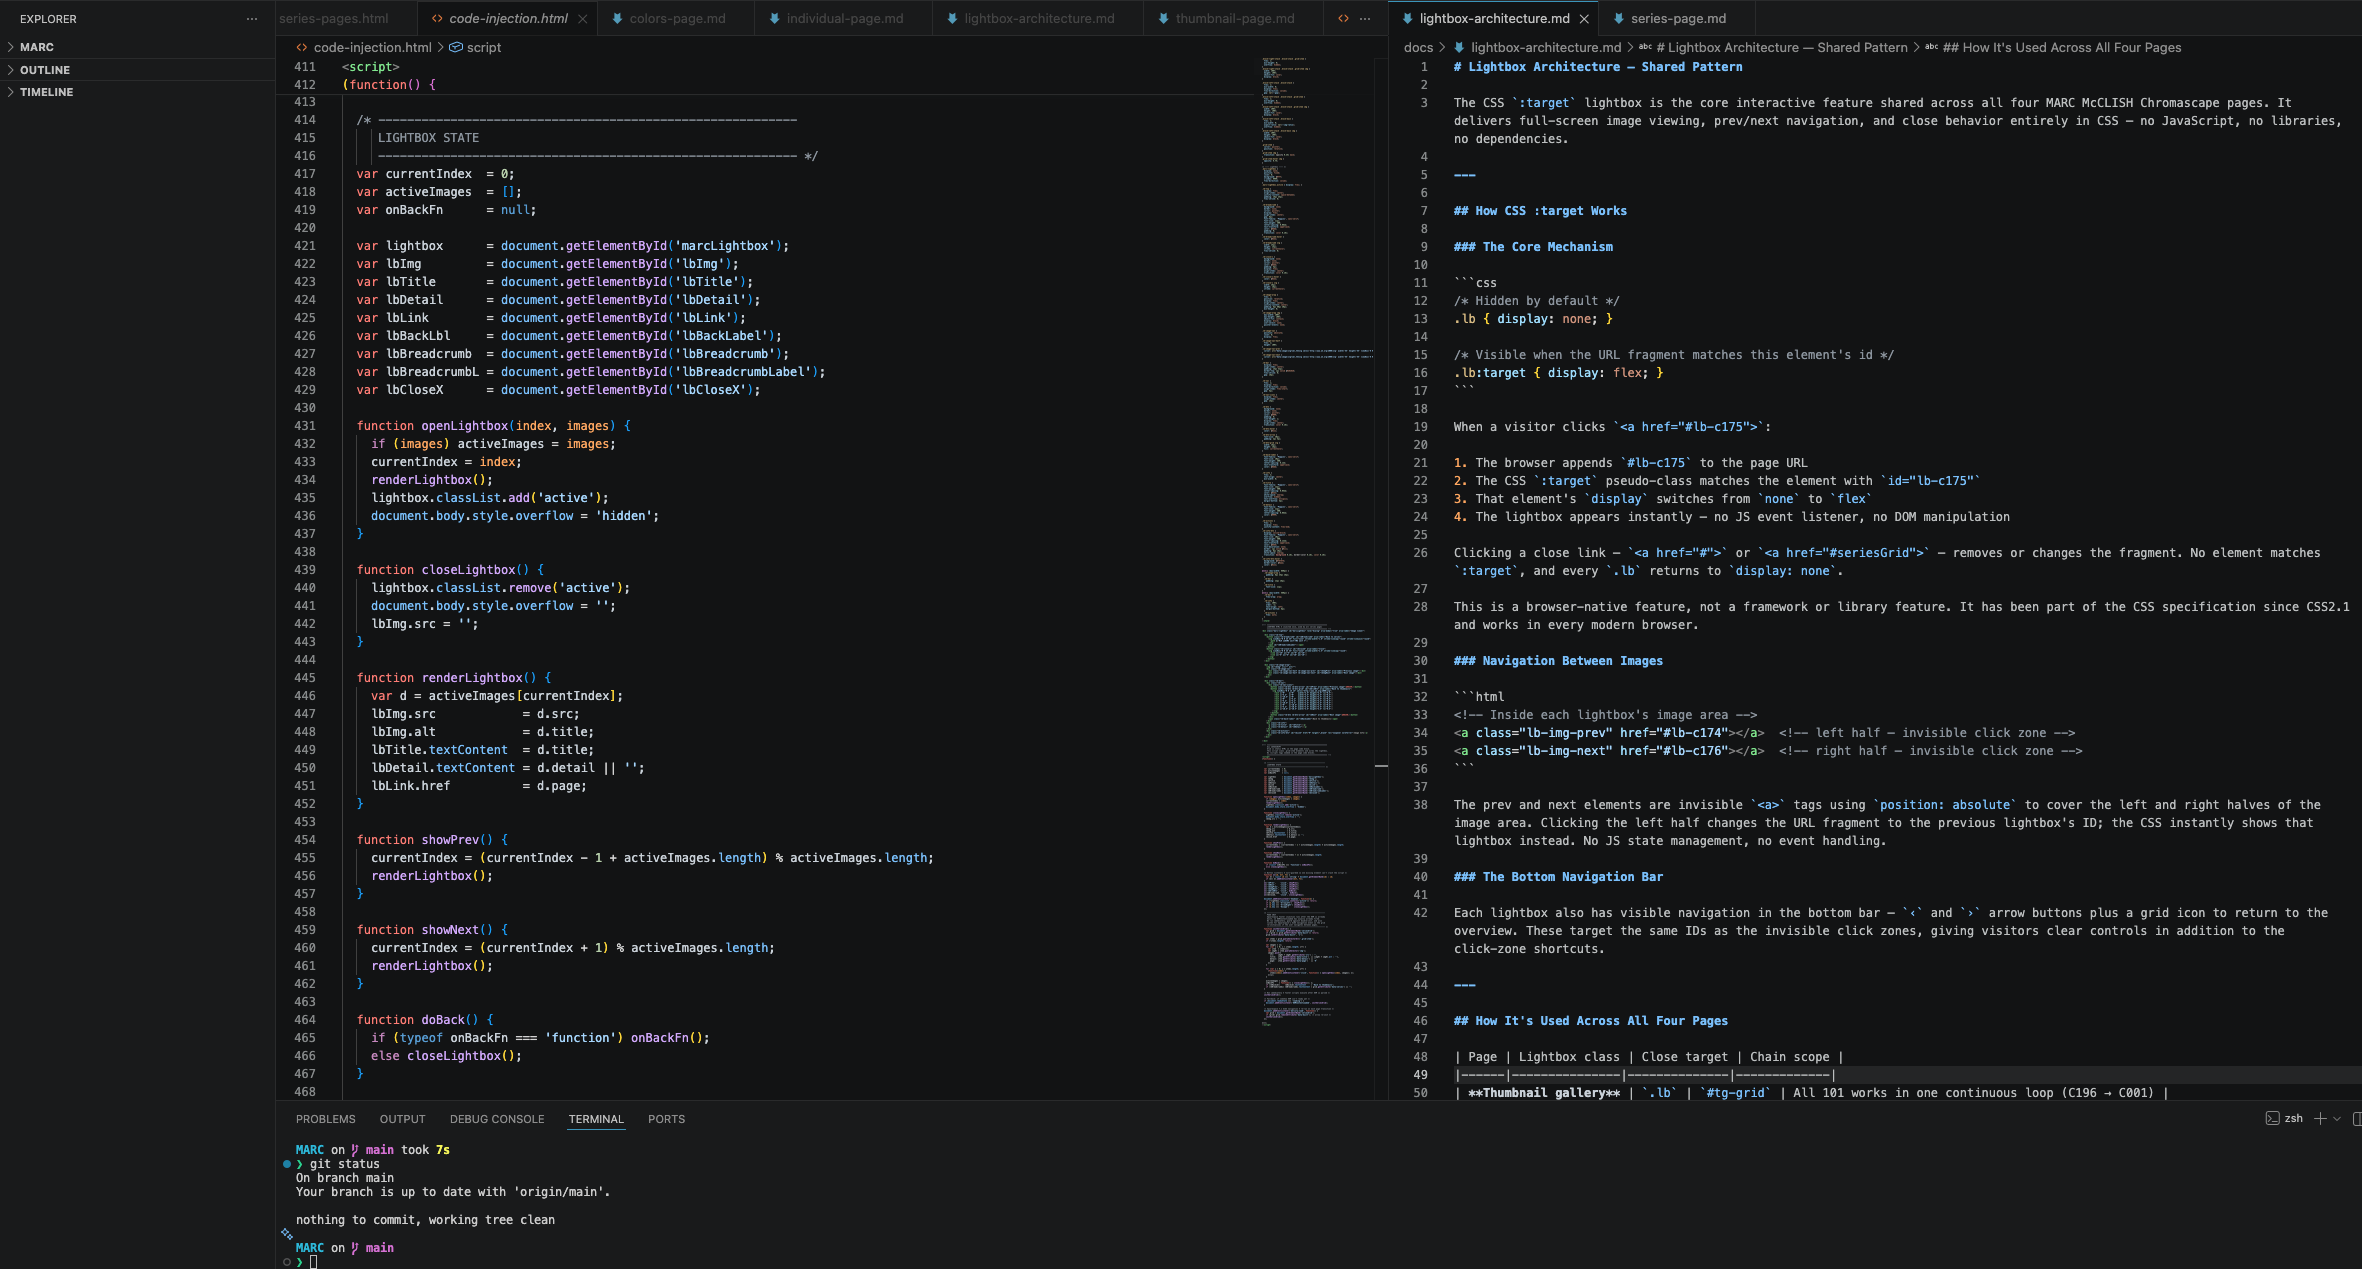The image size is (2362, 1269).
Task: Expand the MARC folder section
Action: click(x=137, y=47)
